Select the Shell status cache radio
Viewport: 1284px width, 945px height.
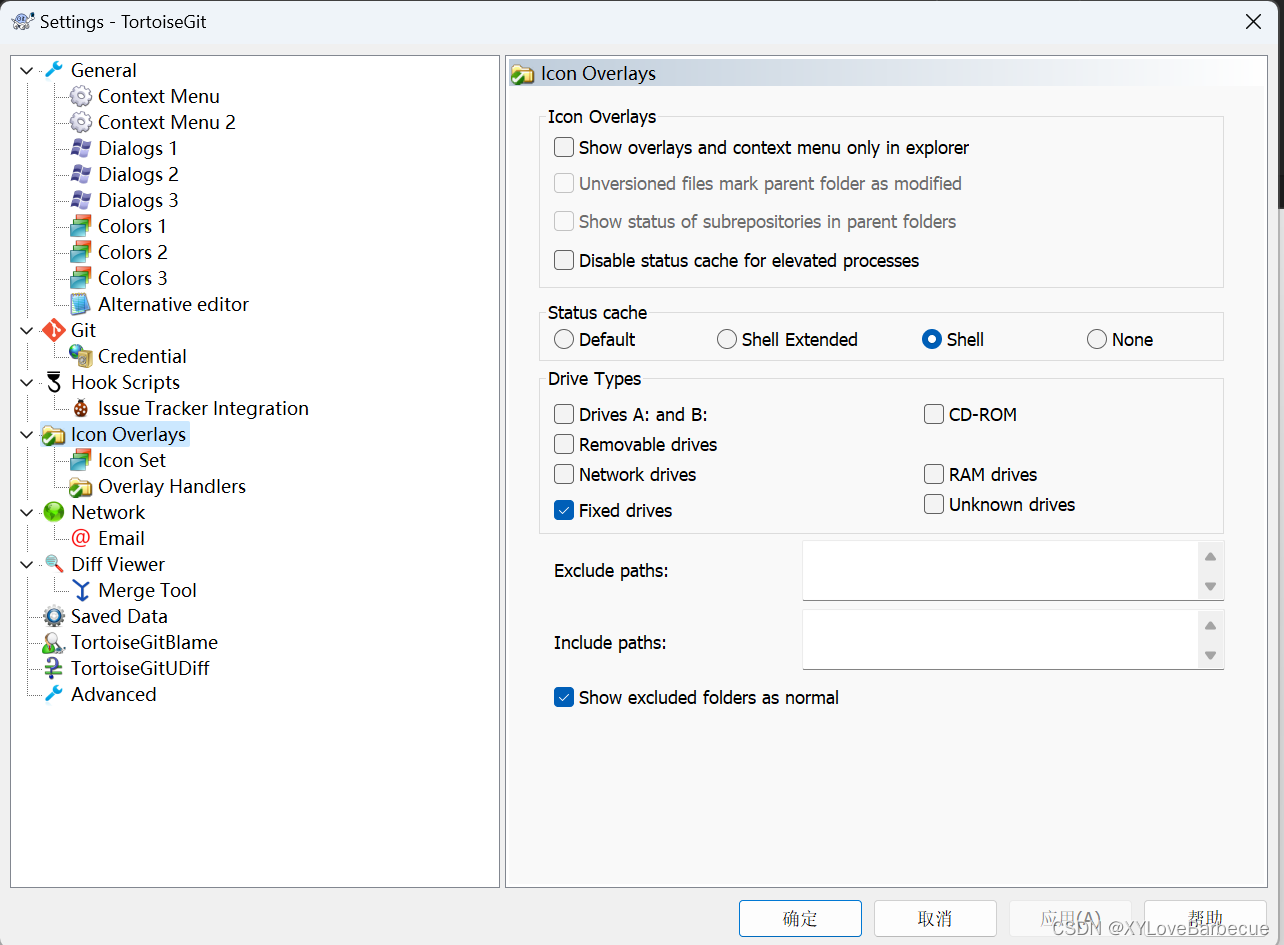(x=931, y=339)
